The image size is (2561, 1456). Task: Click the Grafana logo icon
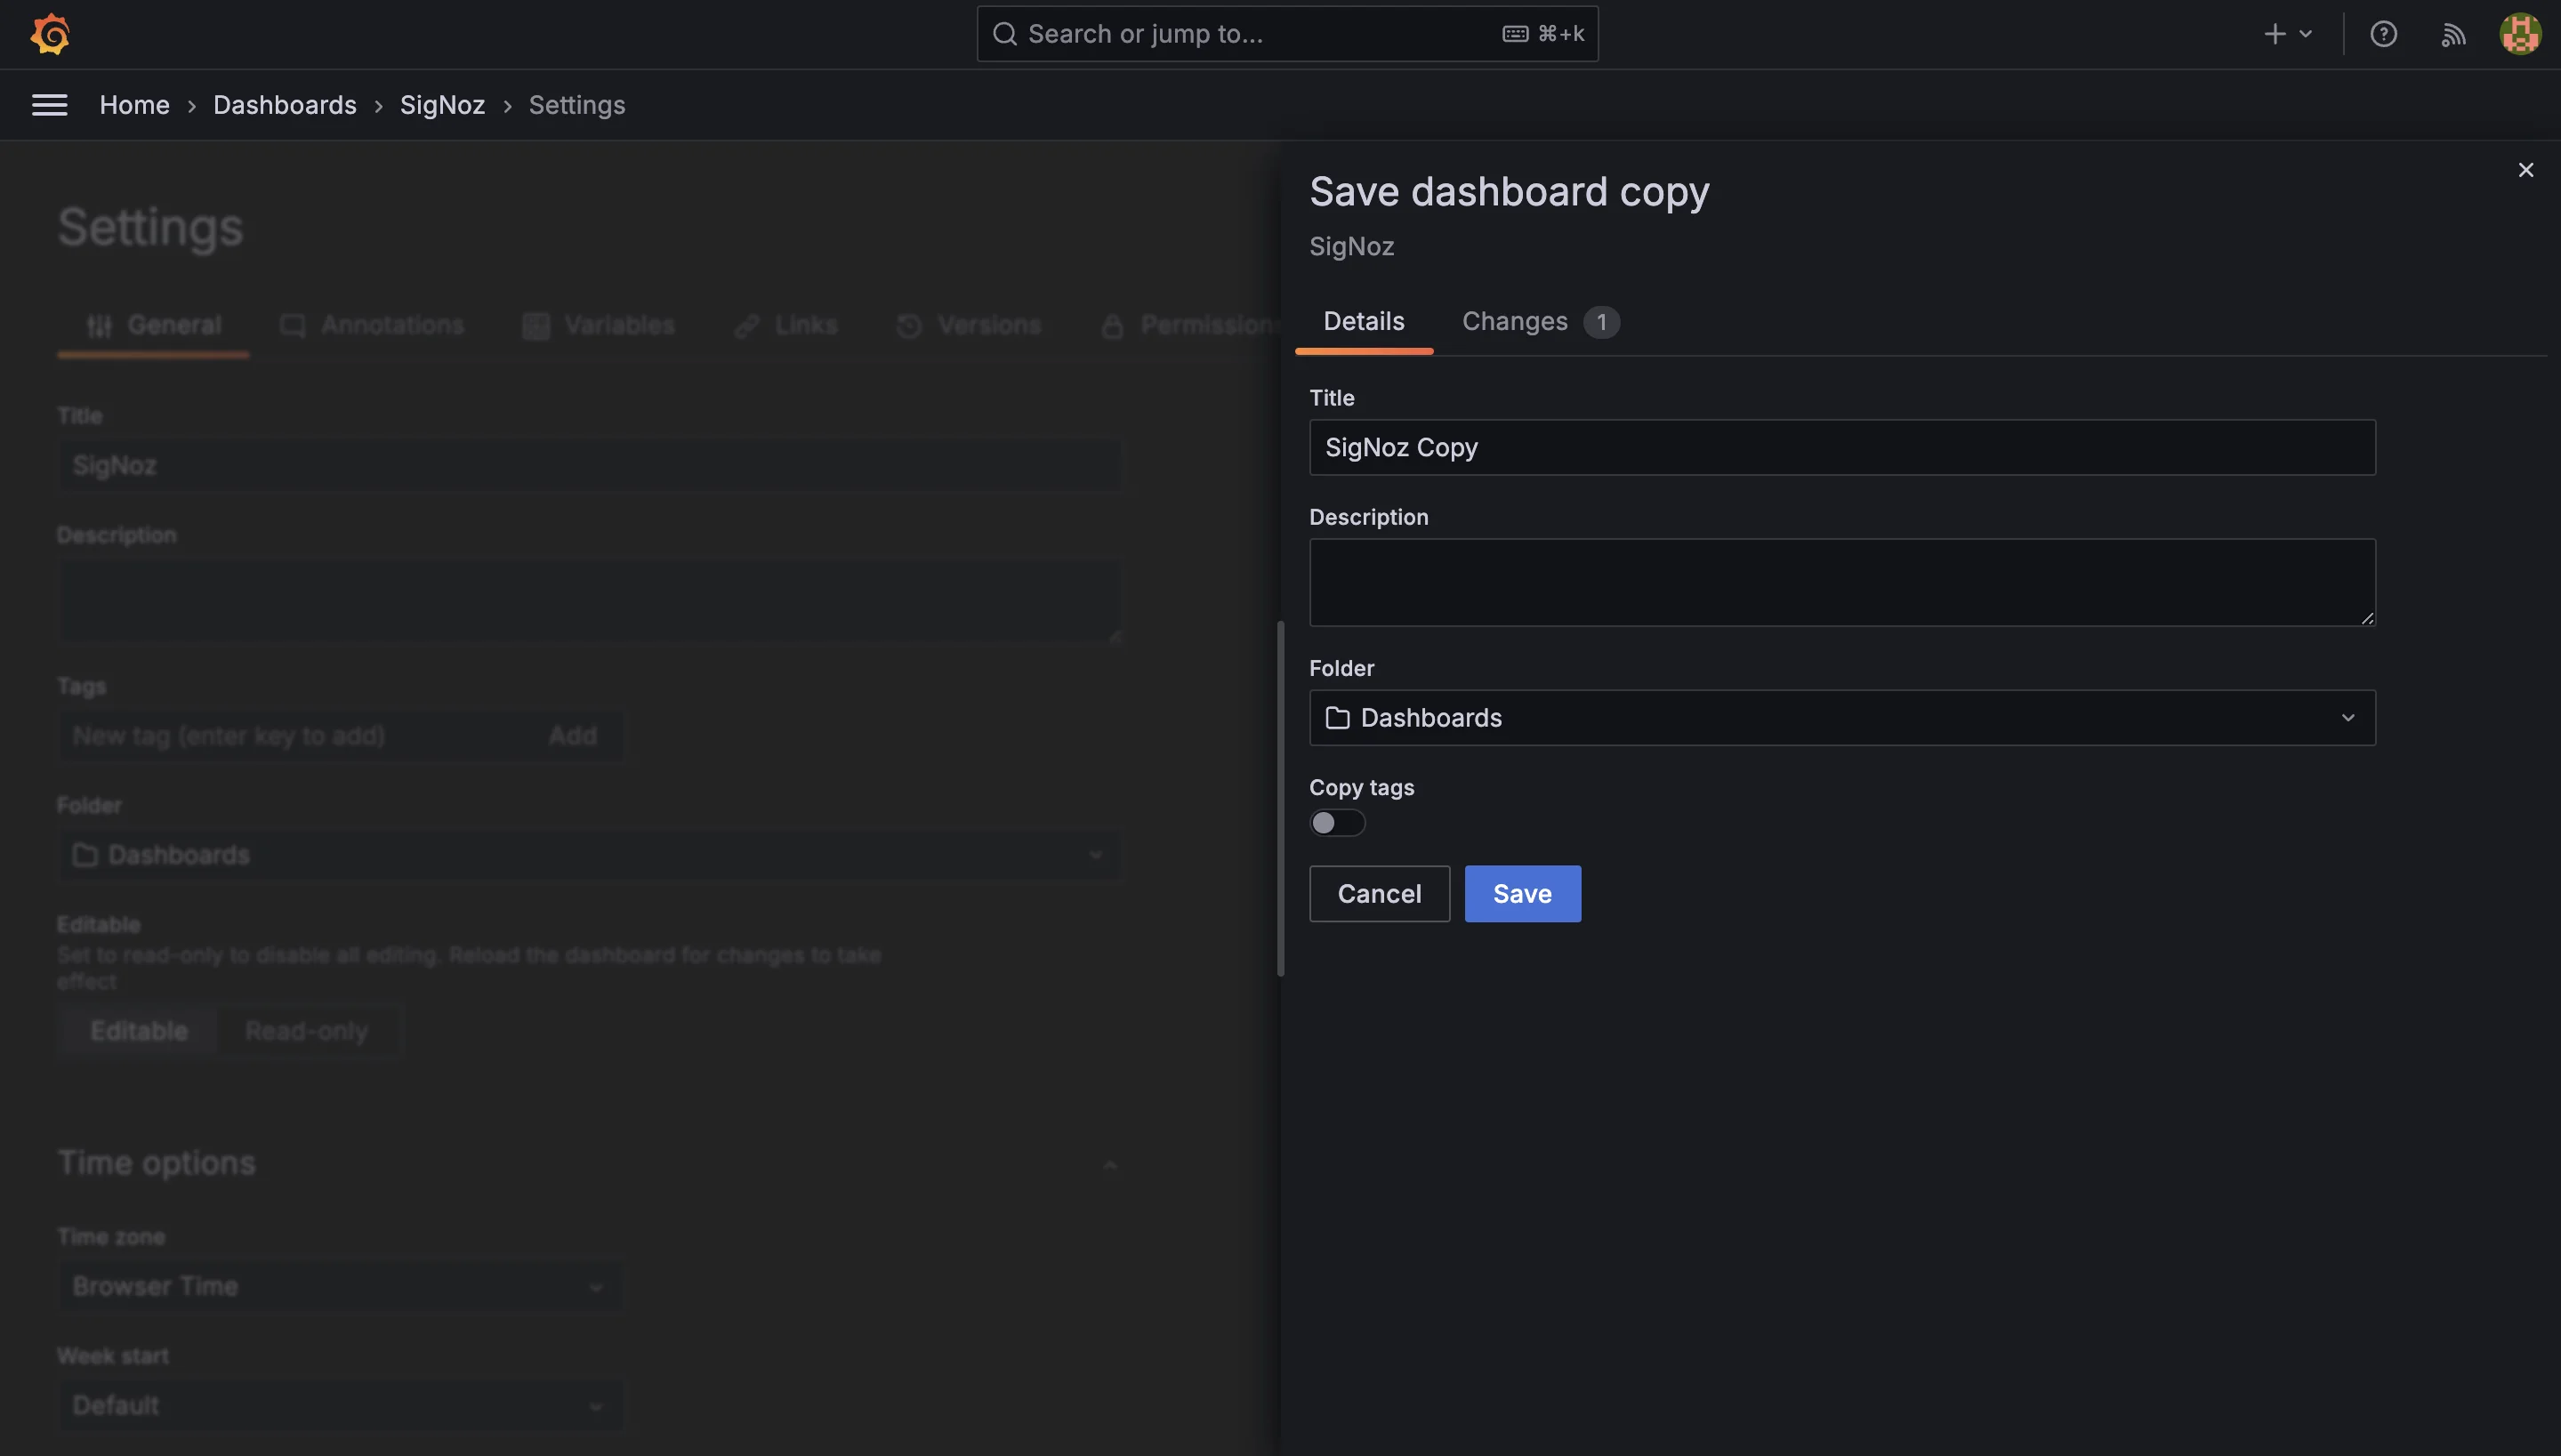click(50, 34)
